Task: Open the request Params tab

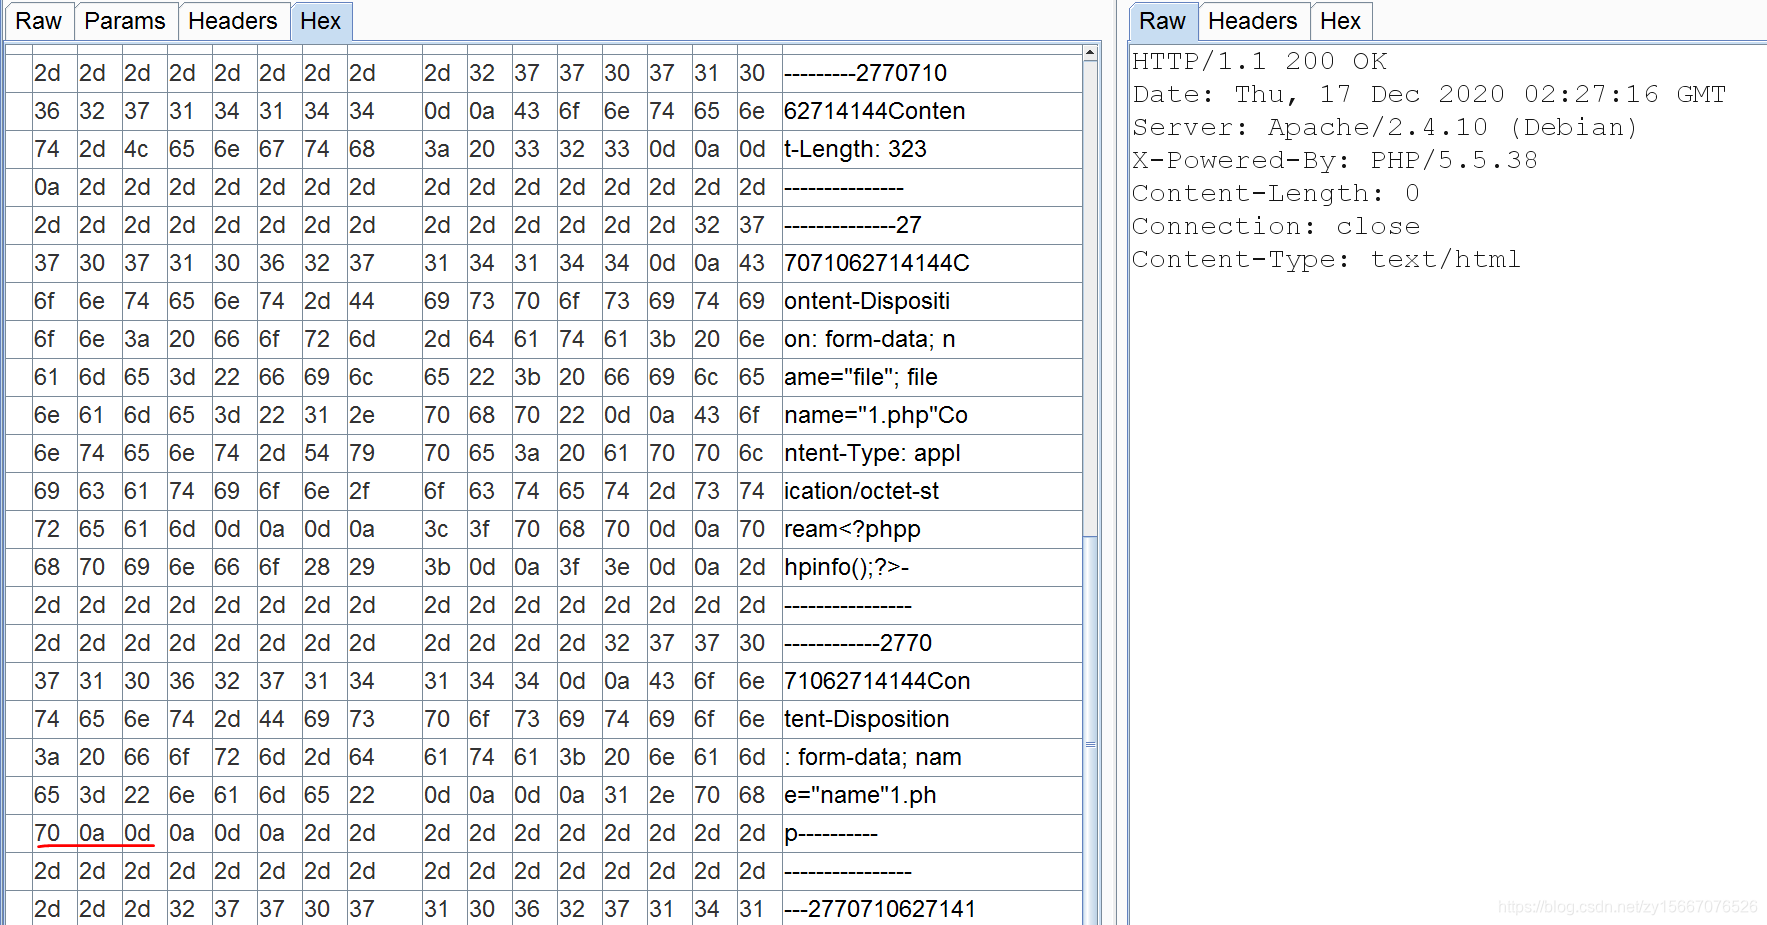Action: [125, 21]
